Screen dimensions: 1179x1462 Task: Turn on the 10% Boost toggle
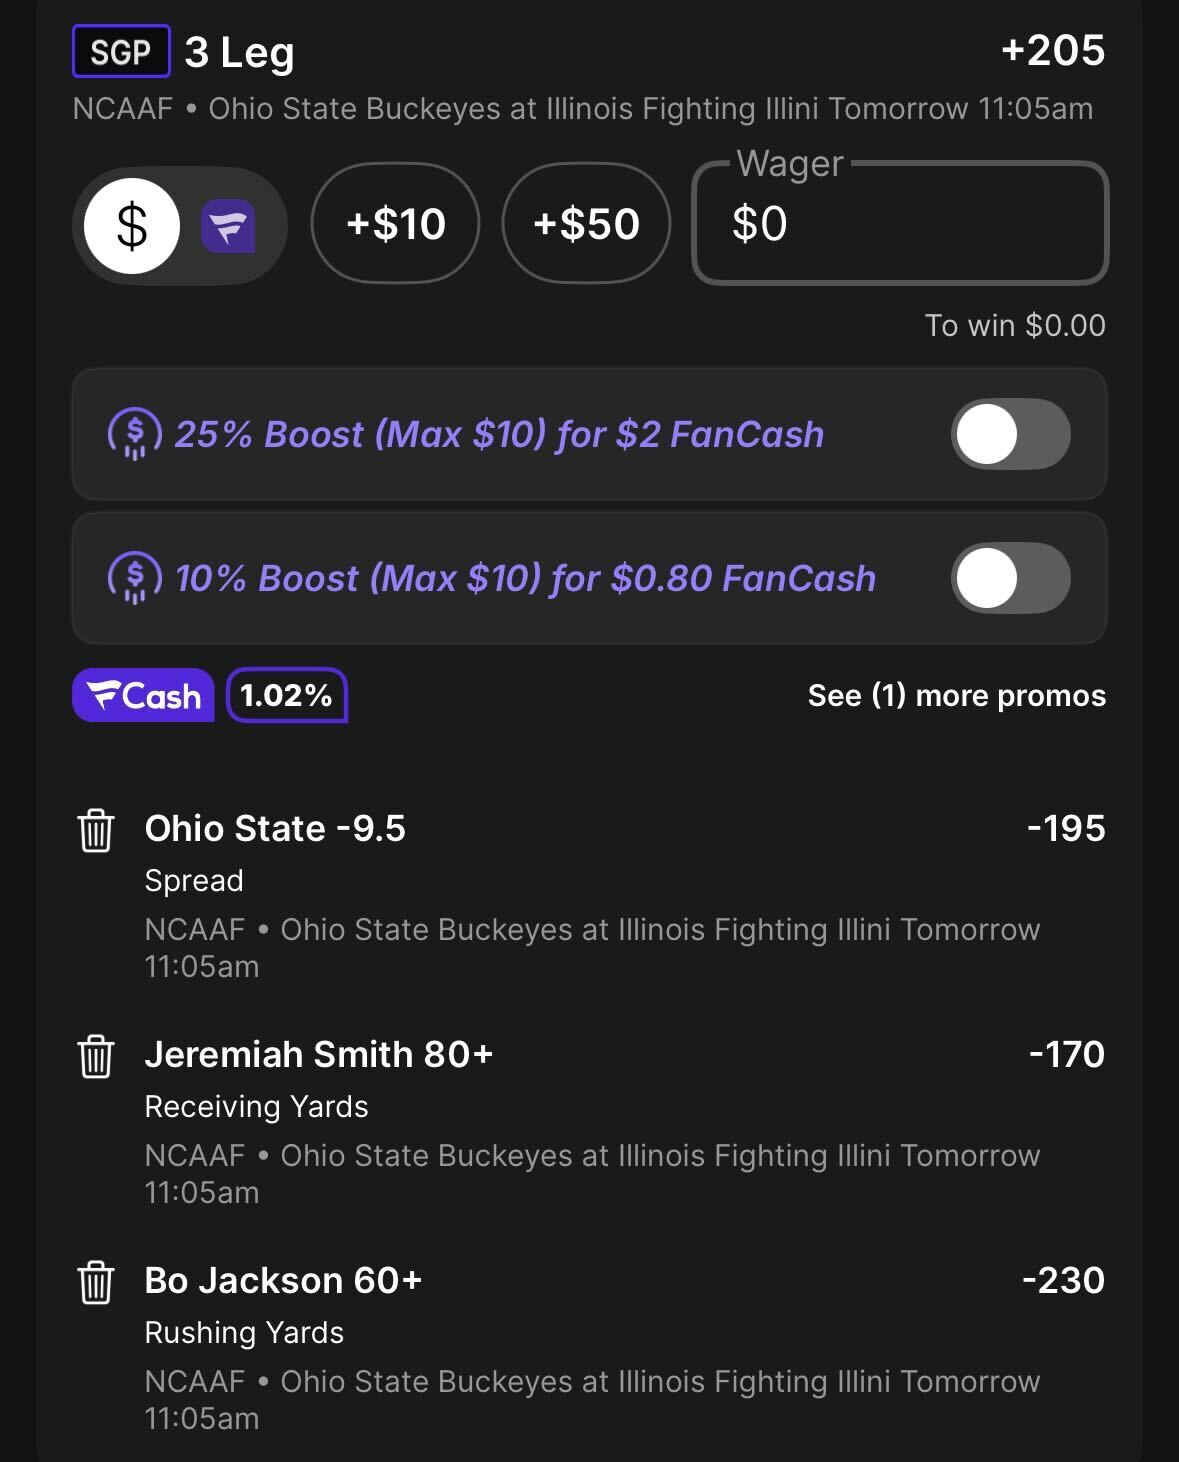[x=1010, y=578]
